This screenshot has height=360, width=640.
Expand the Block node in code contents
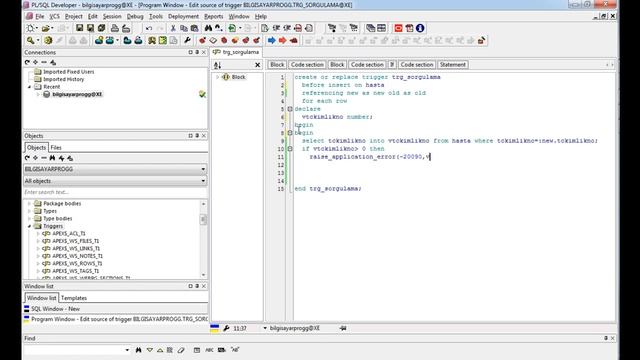point(218,77)
